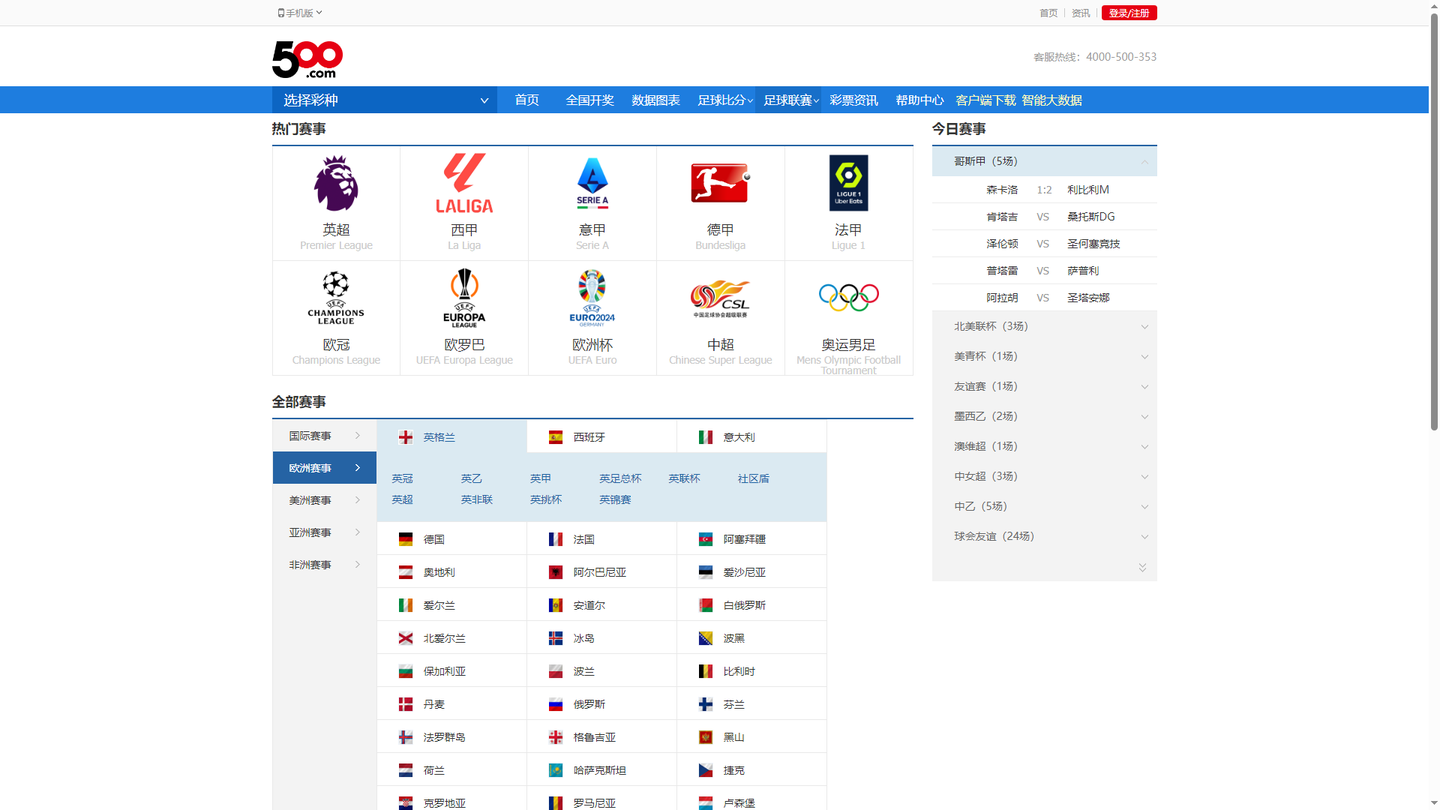Open the 资讯 link at top right
Viewport: 1440px width, 810px height.
(x=1081, y=13)
